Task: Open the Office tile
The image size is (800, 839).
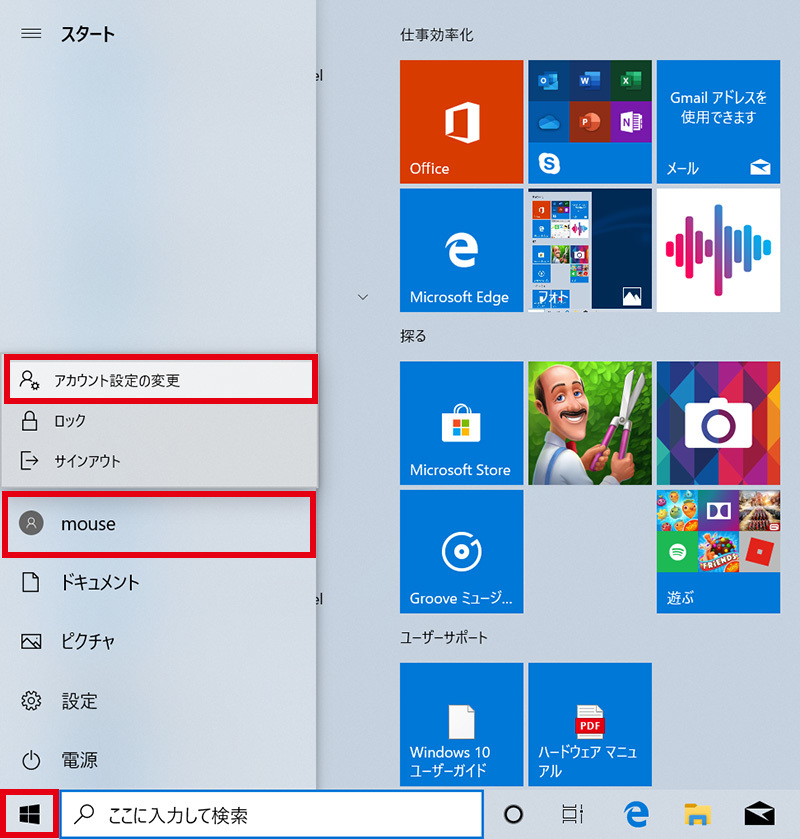Action: pos(461,121)
